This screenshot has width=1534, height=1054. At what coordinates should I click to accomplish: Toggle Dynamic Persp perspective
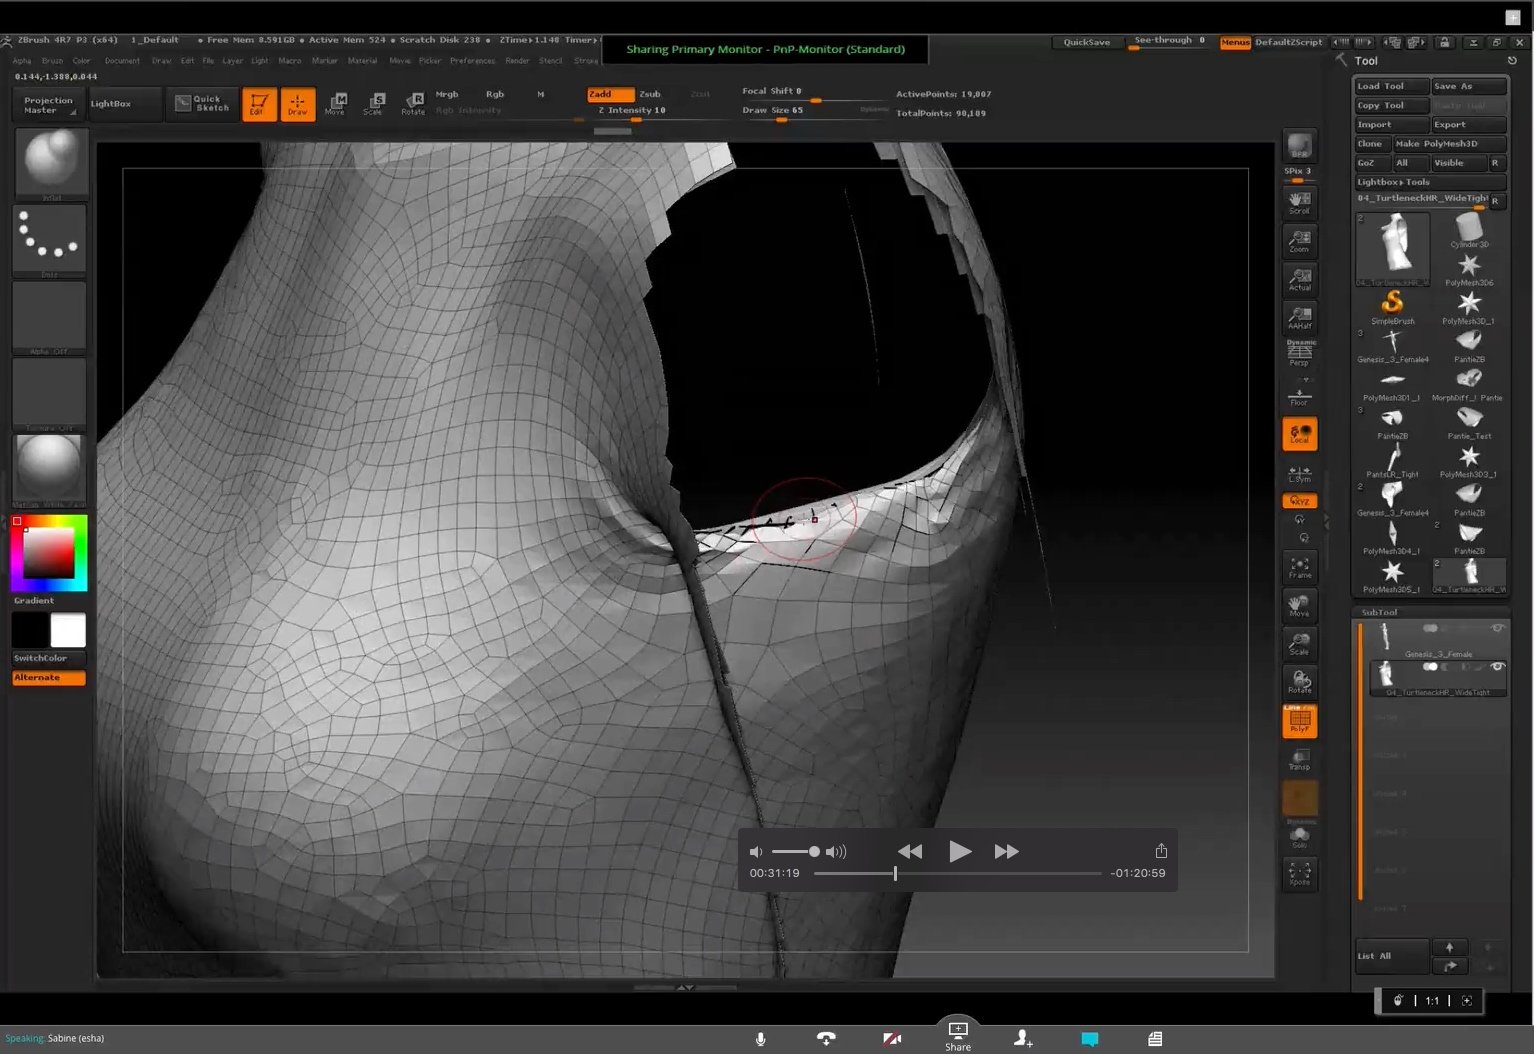coord(1299,352)
